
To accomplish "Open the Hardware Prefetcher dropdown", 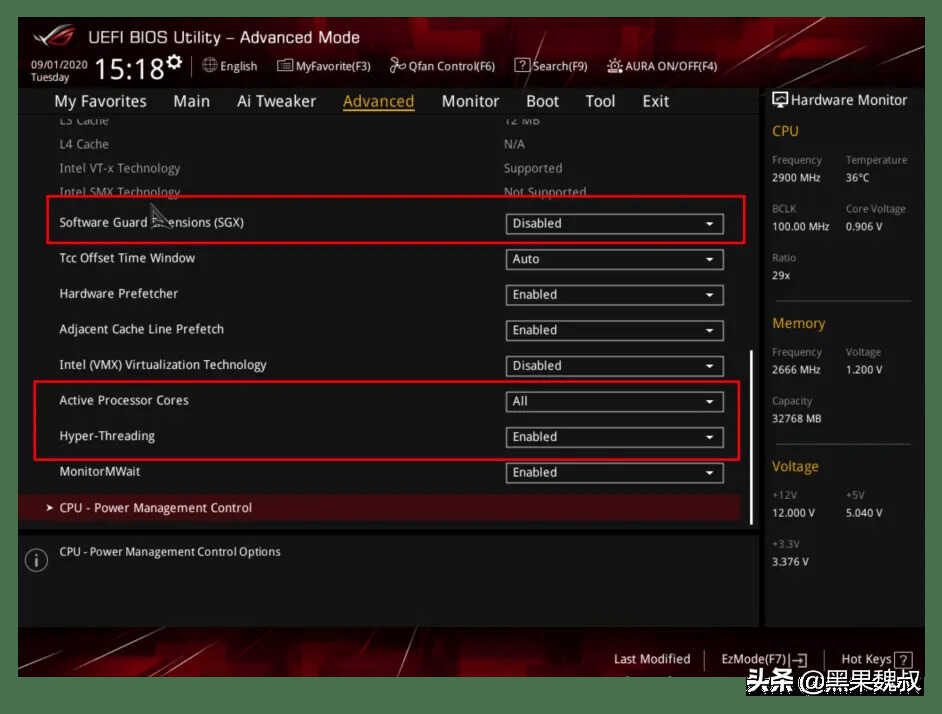I will [x=614, y=294].
